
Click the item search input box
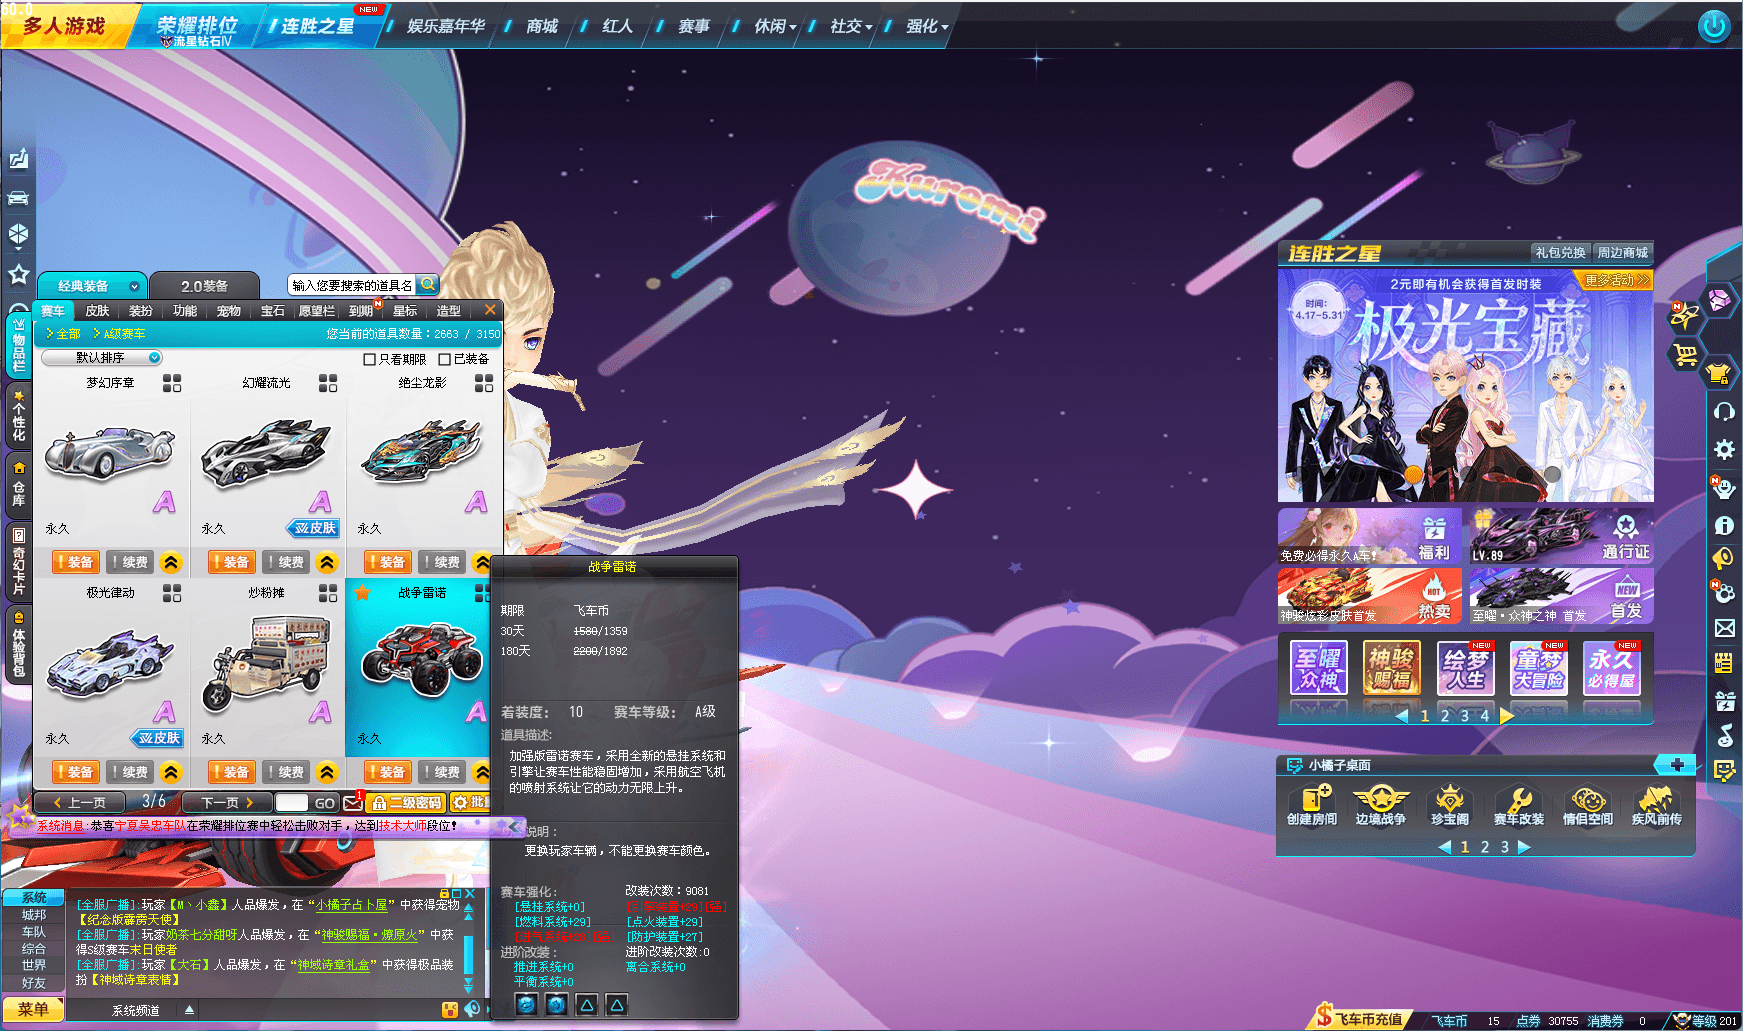click(x=352, y=285)
